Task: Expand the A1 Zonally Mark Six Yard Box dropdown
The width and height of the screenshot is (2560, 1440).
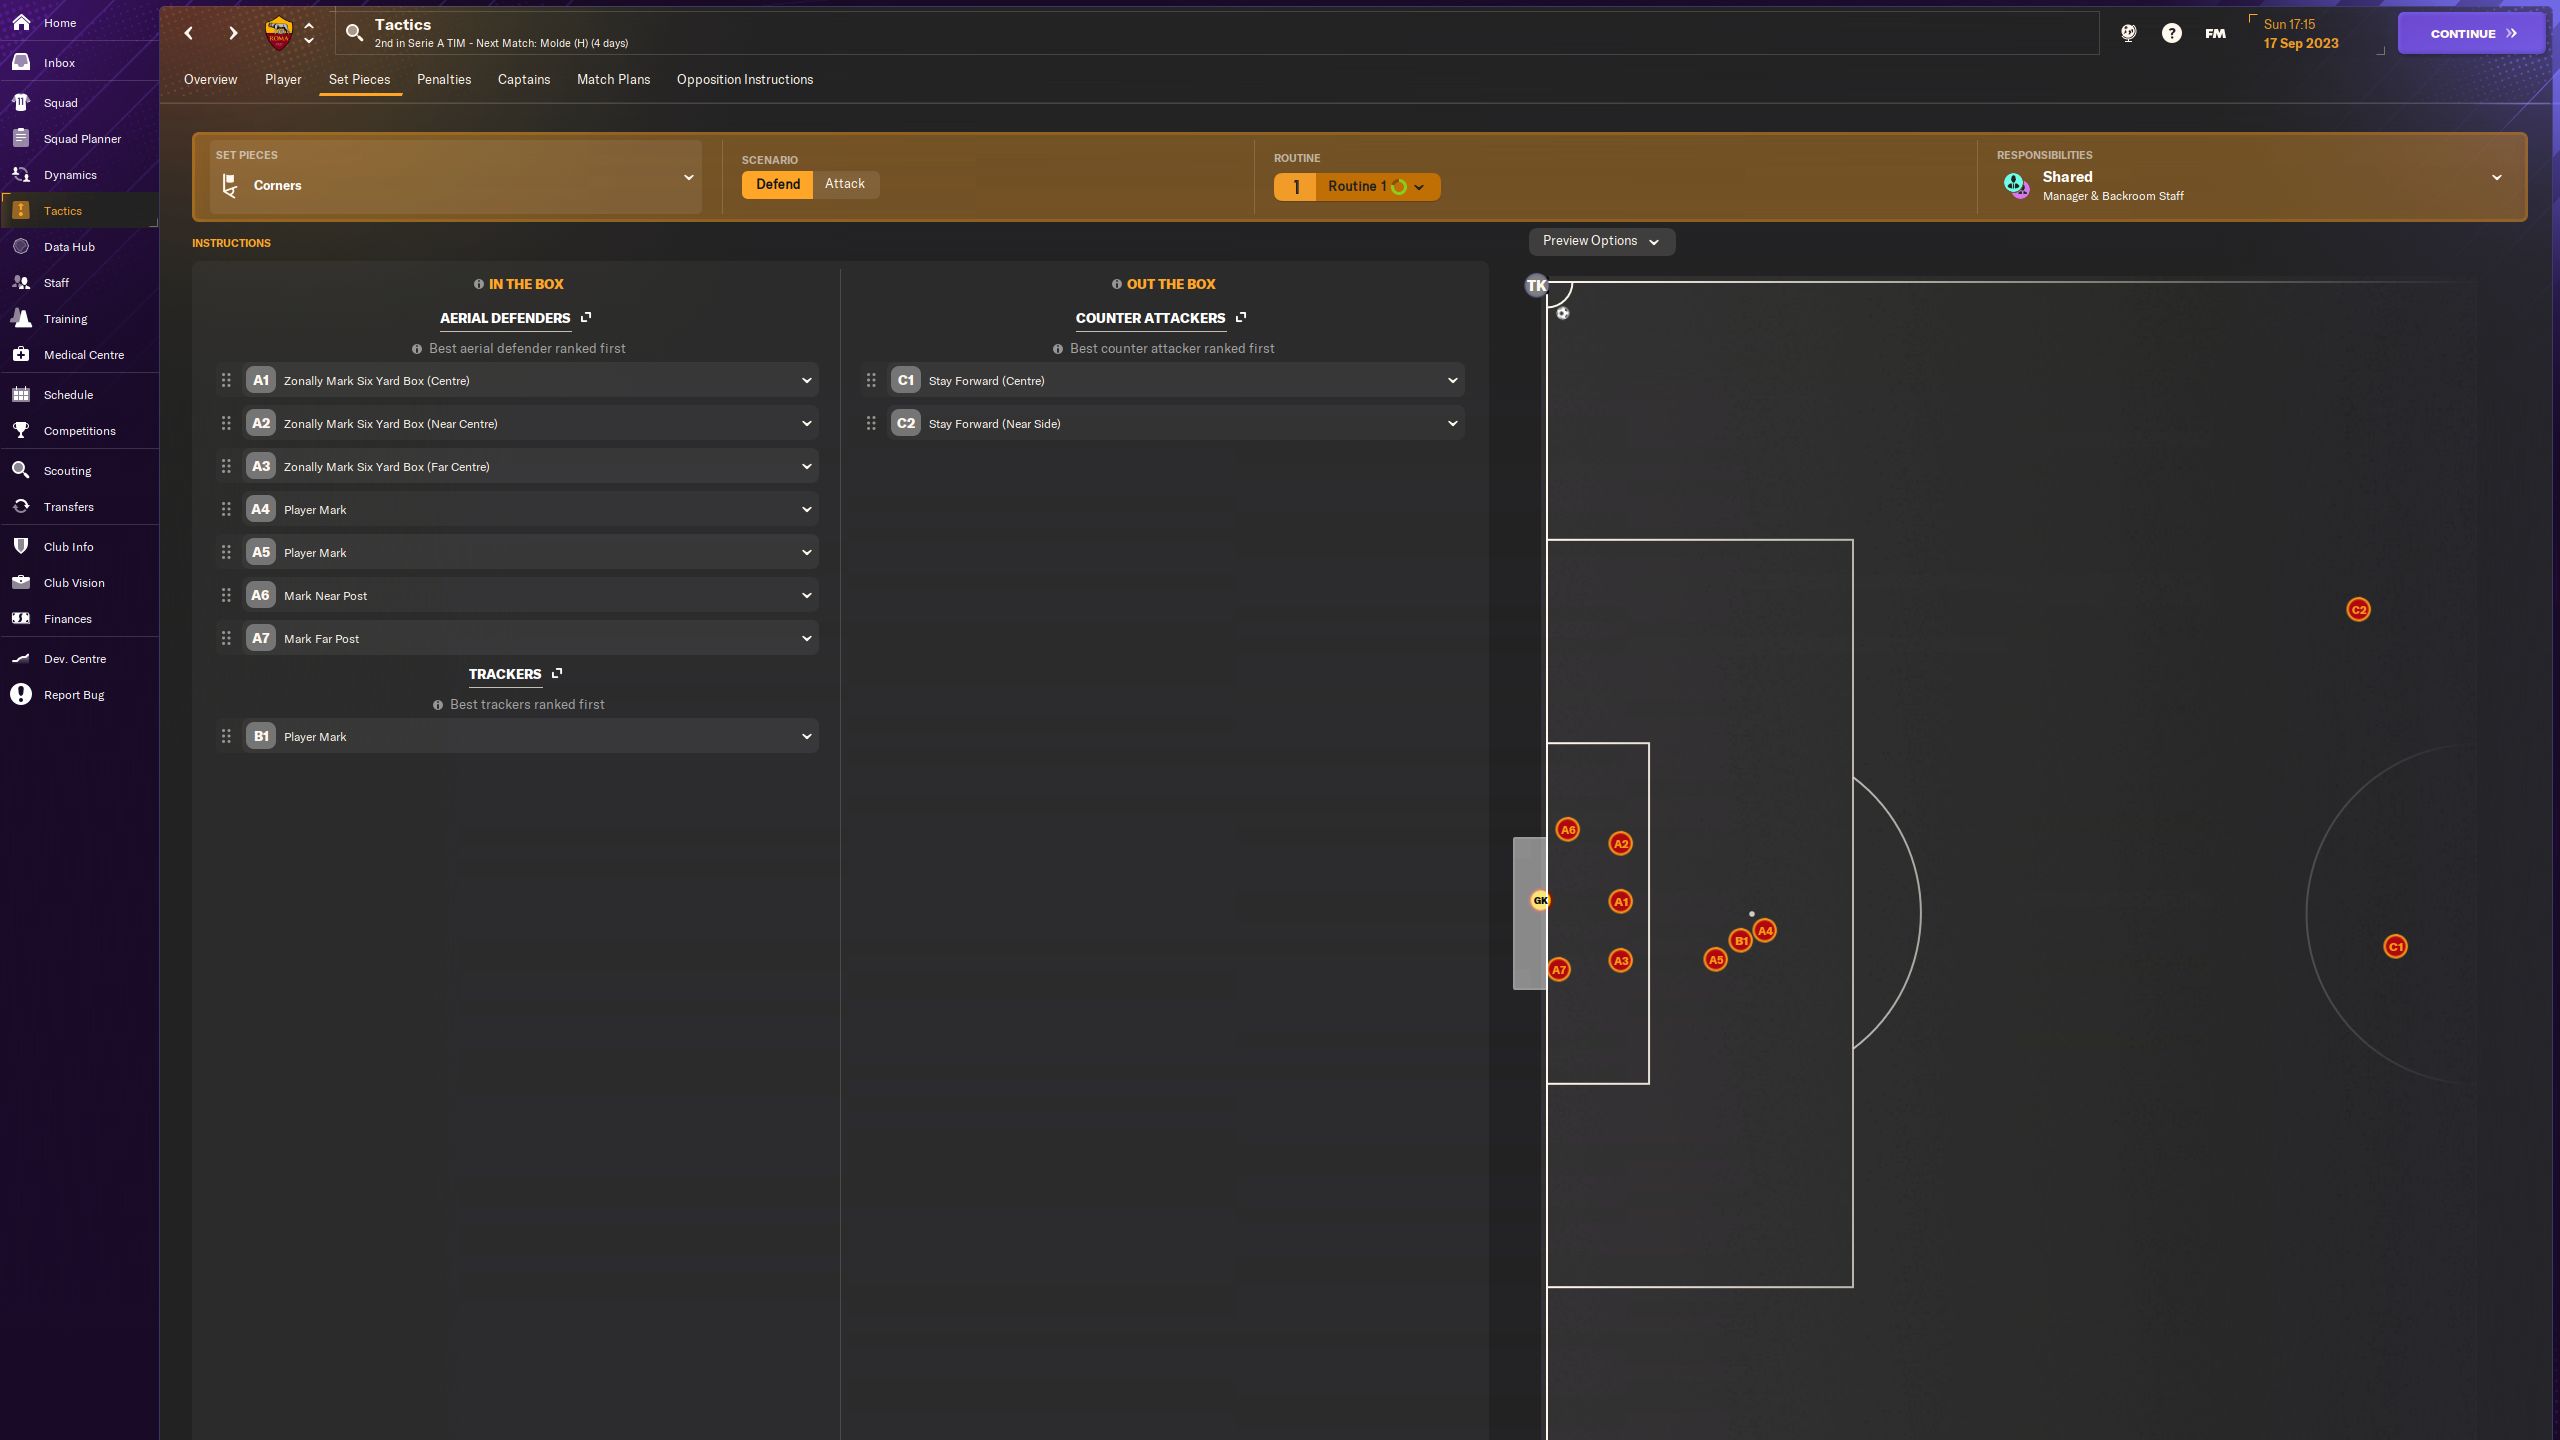Action: point(805,380)
